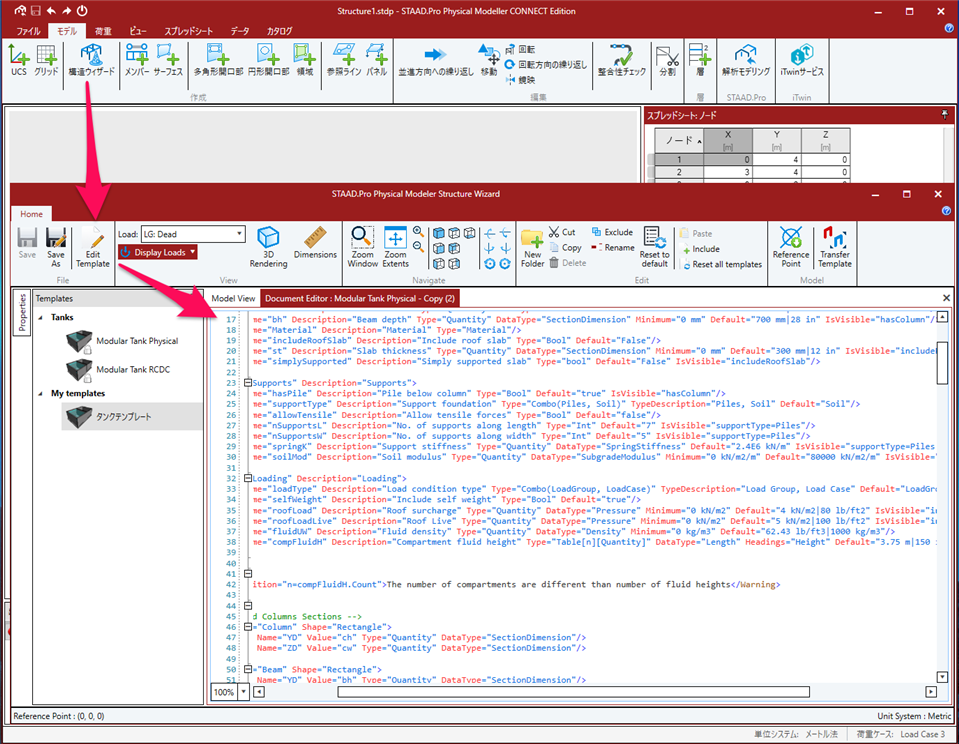The image size is (959, 744).
Task: Launch the 構造ウィザード structure wizard
Action: coord(91,60)
